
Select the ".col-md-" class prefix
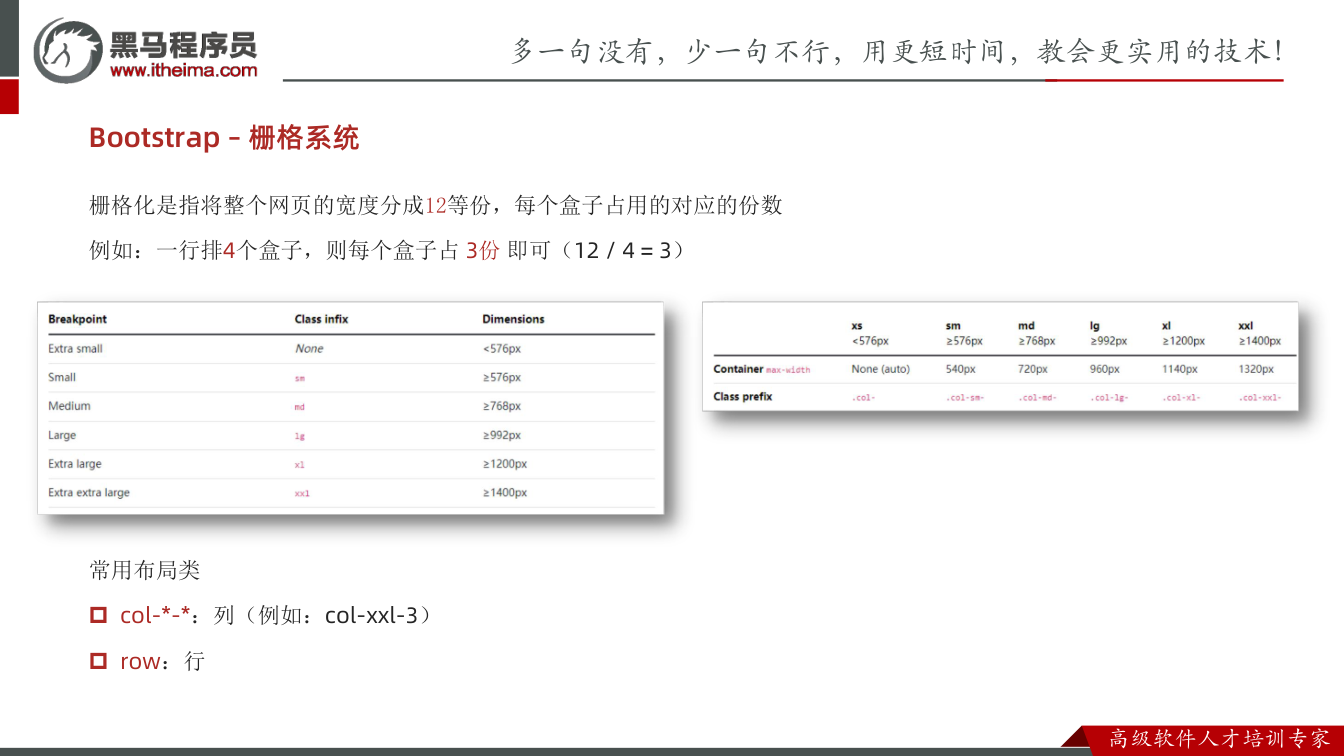click(1038, 398)
